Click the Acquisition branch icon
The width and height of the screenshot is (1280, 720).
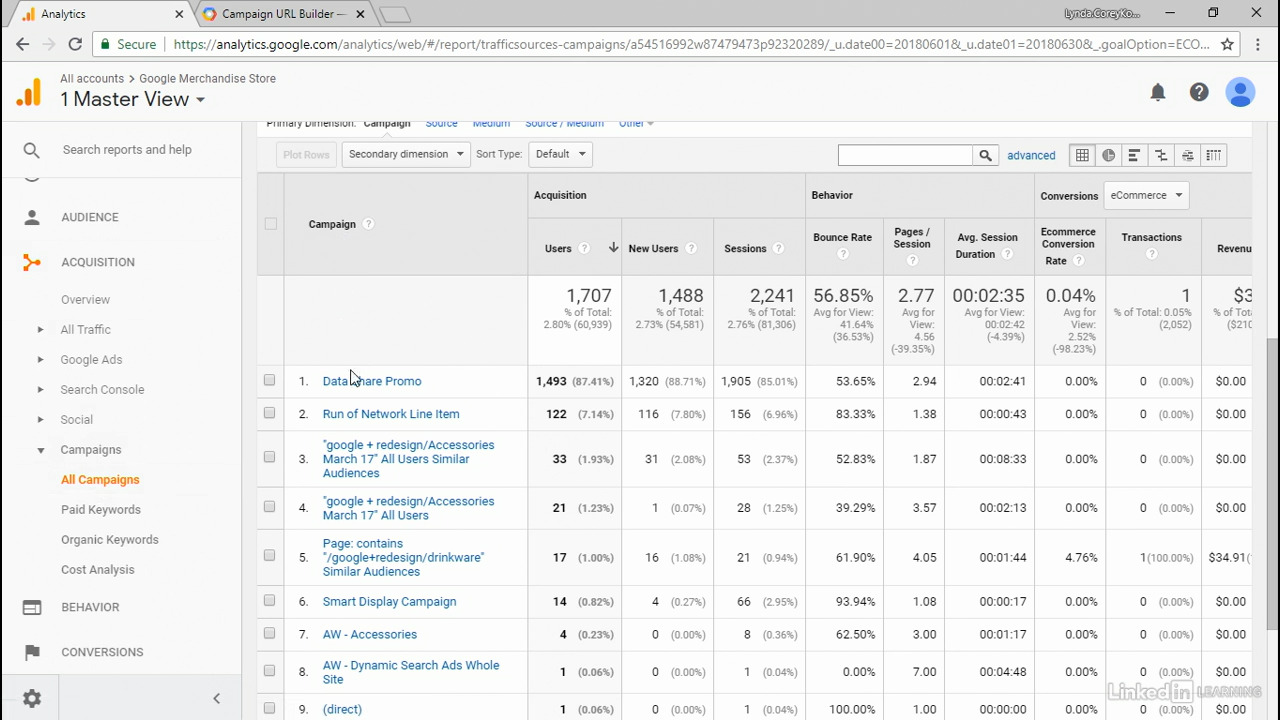(x=32, y=262)
